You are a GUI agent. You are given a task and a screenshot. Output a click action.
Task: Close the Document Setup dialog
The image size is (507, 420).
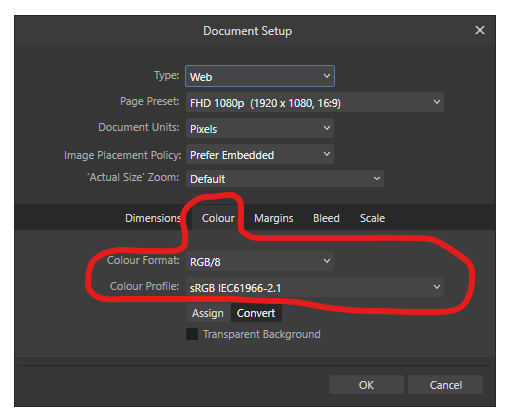[x=479, y=30]
